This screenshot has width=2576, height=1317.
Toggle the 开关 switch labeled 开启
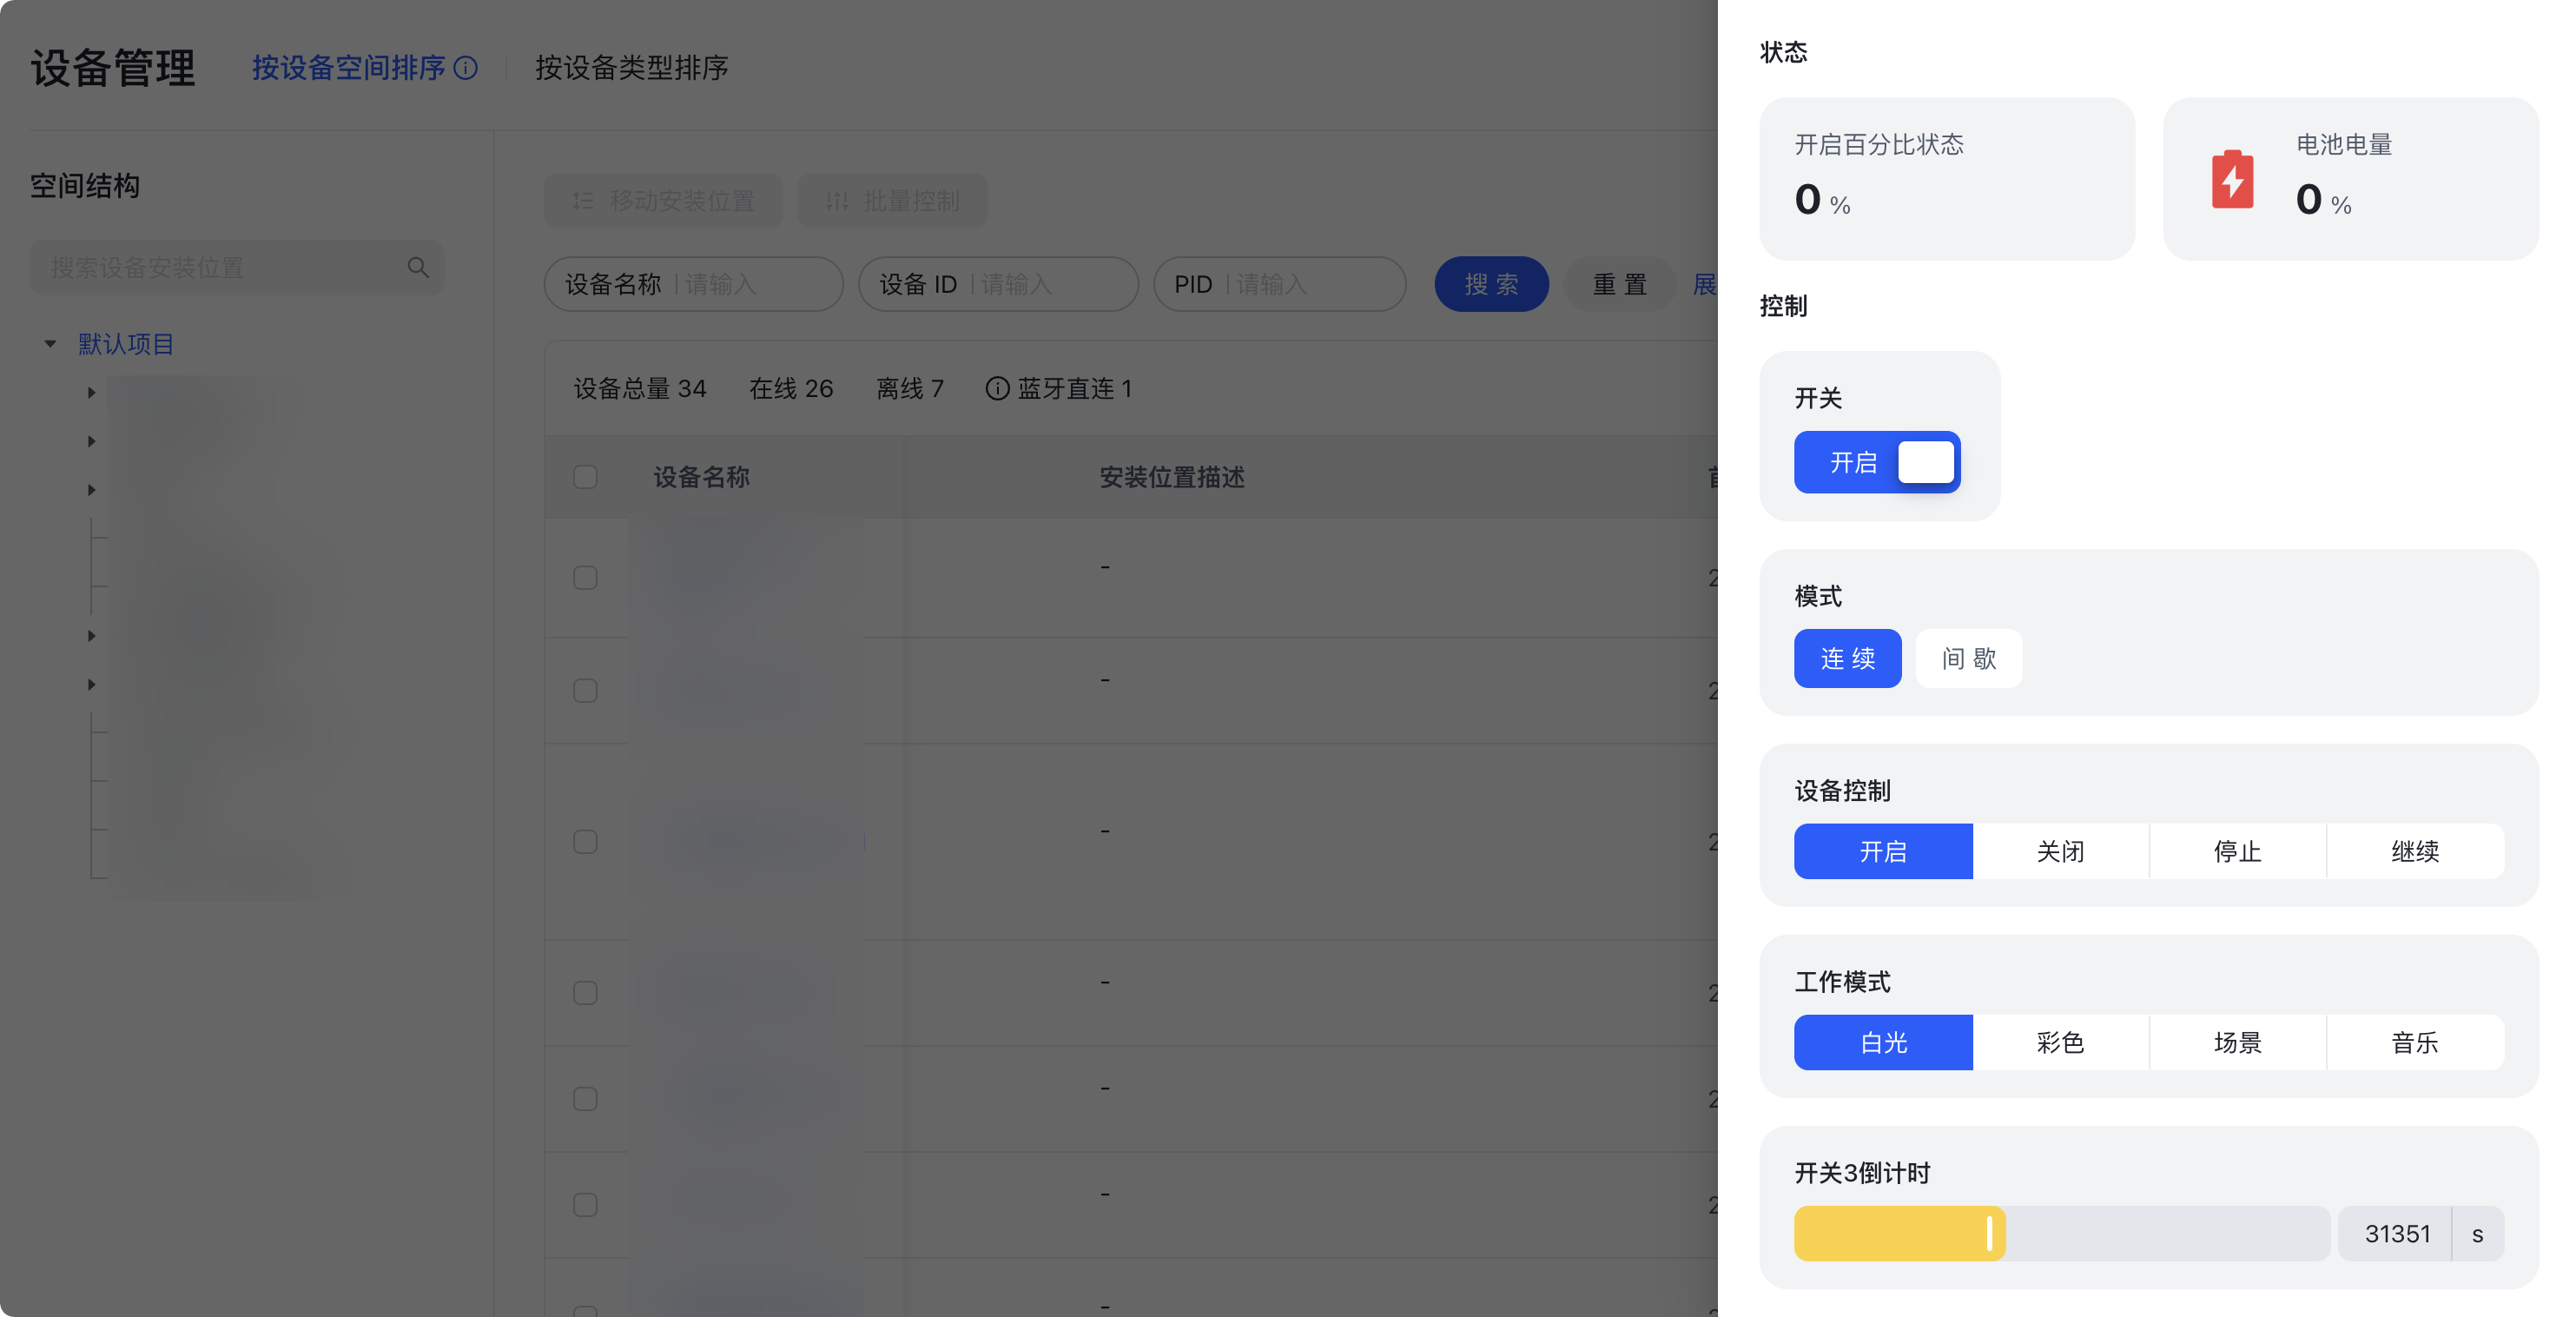[x=1877, y=462]
